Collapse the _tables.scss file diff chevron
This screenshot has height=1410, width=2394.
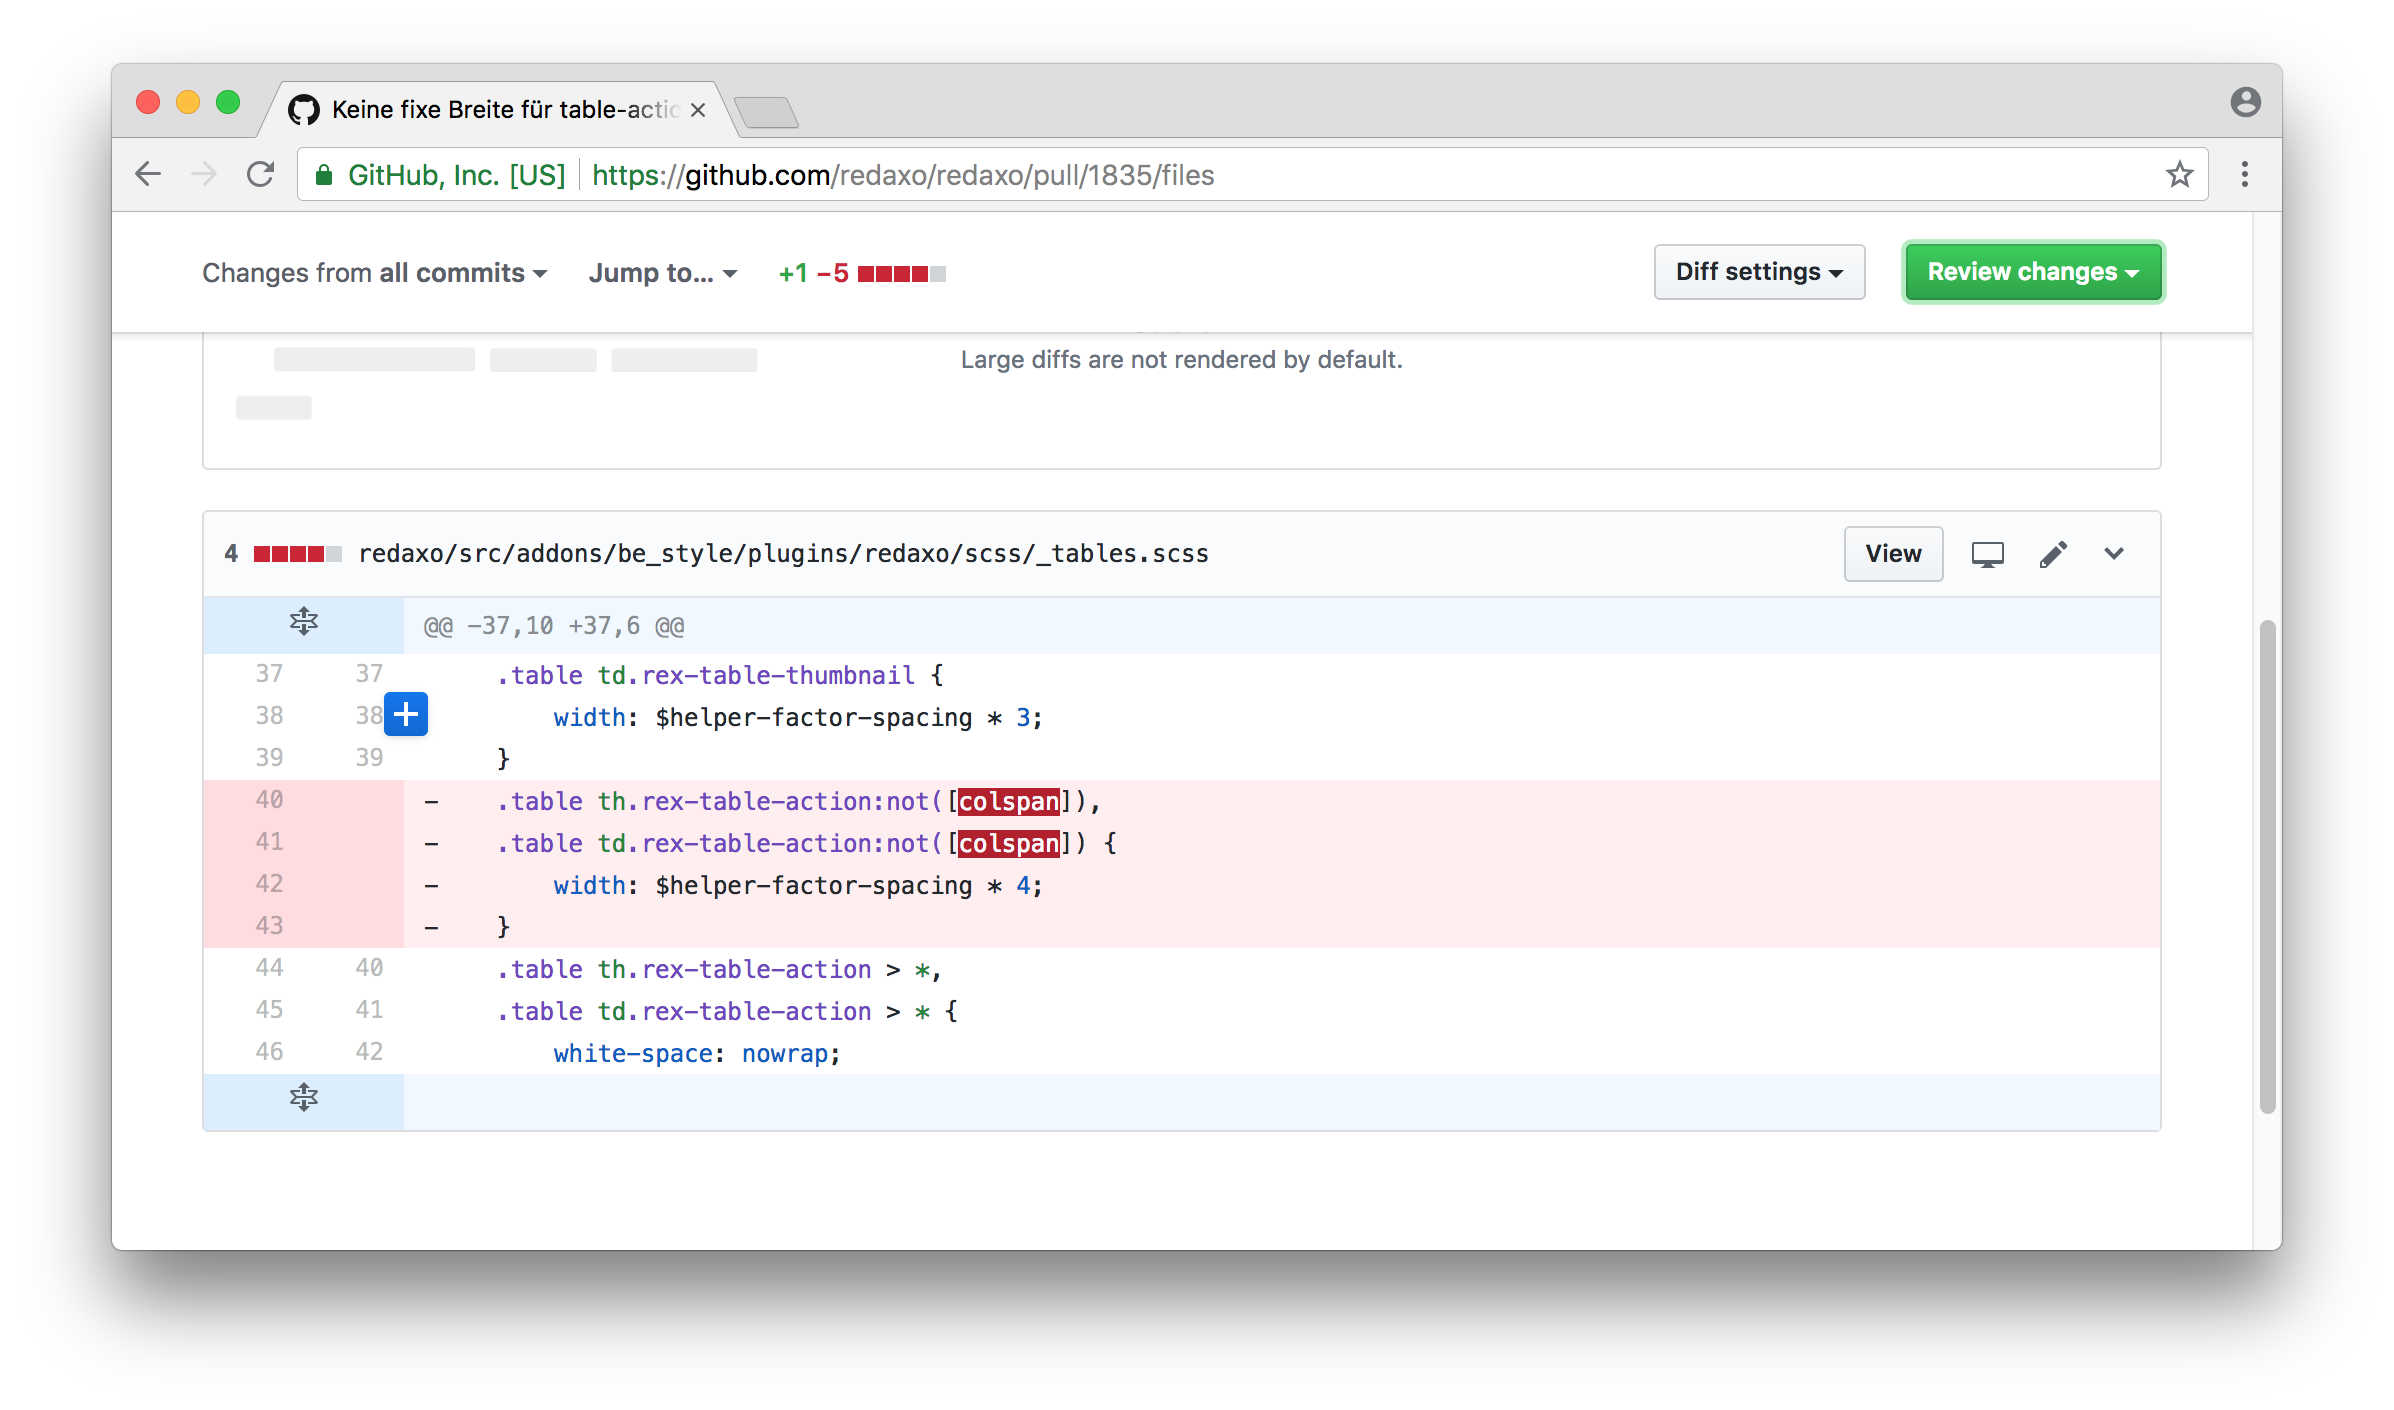coord(2114,554)
